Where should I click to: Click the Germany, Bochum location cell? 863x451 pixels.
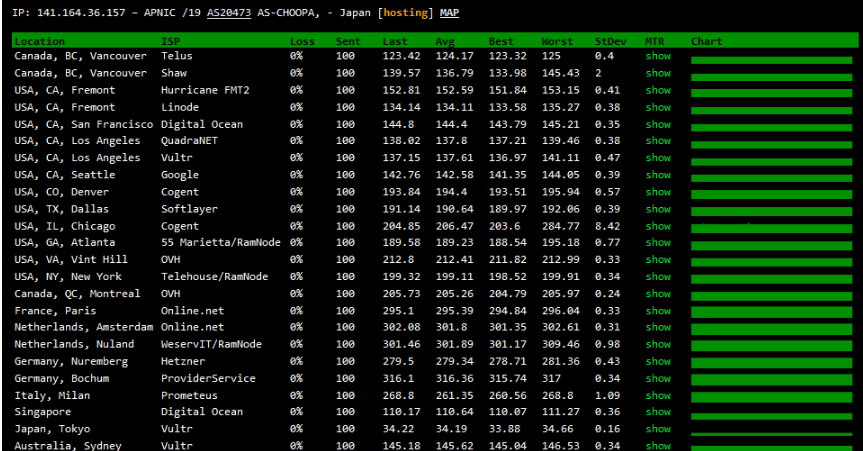pyautogui.click(x=62, y=379)
